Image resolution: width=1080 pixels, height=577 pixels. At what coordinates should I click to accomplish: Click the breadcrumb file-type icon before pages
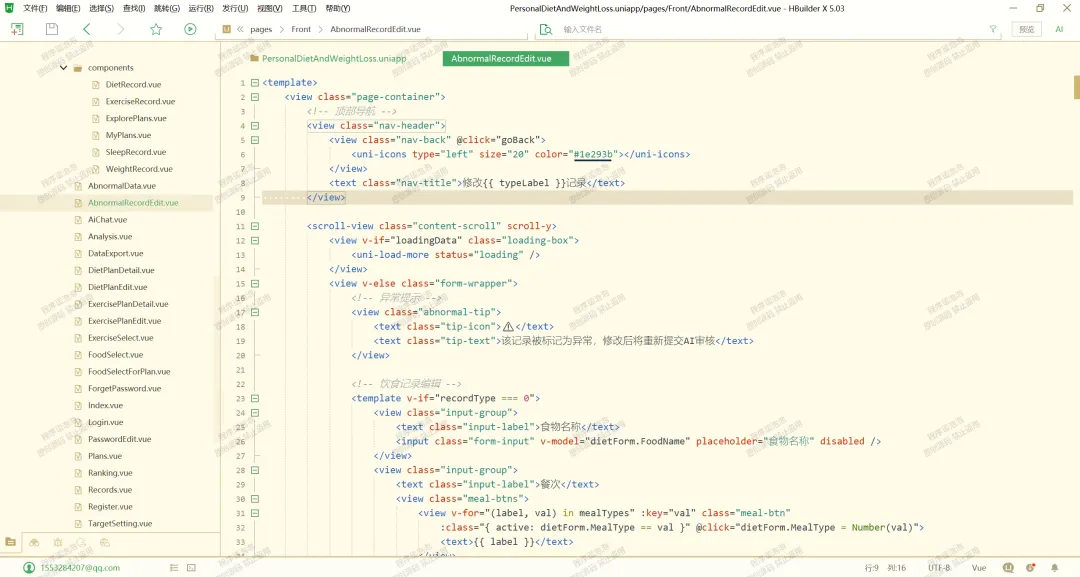click(x=227, y=29)
